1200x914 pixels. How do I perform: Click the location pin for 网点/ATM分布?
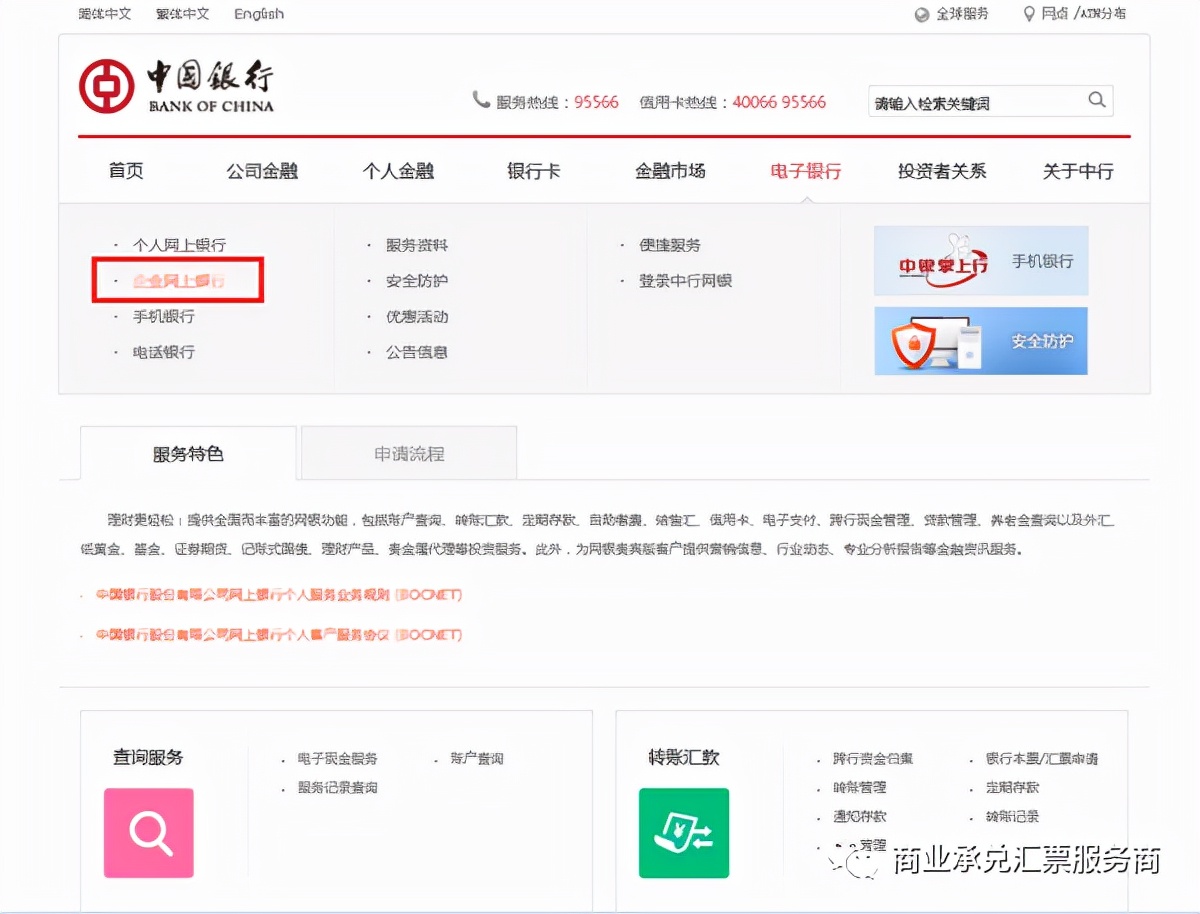coord(1029,14)
